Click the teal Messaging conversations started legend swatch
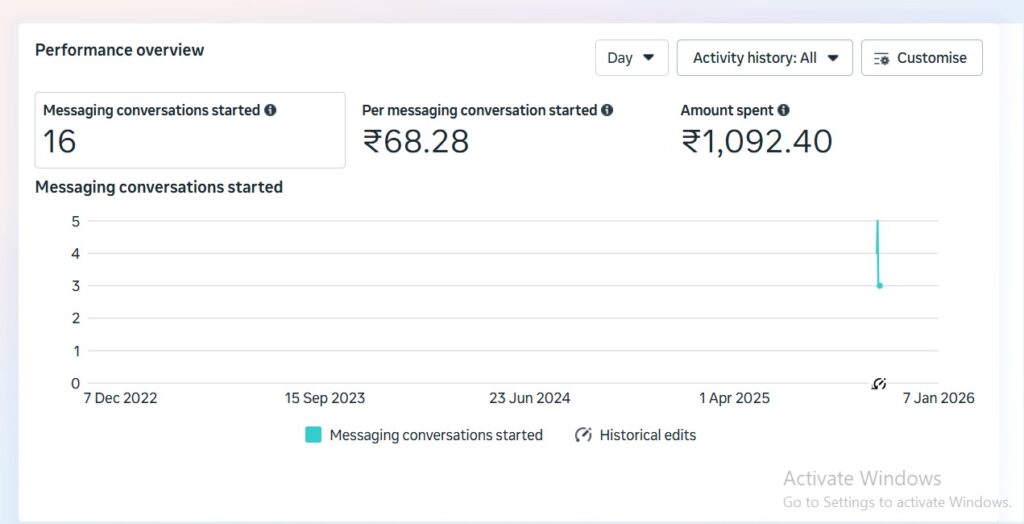This screenshot has width=1024, height=524. (x=314, y=435)
